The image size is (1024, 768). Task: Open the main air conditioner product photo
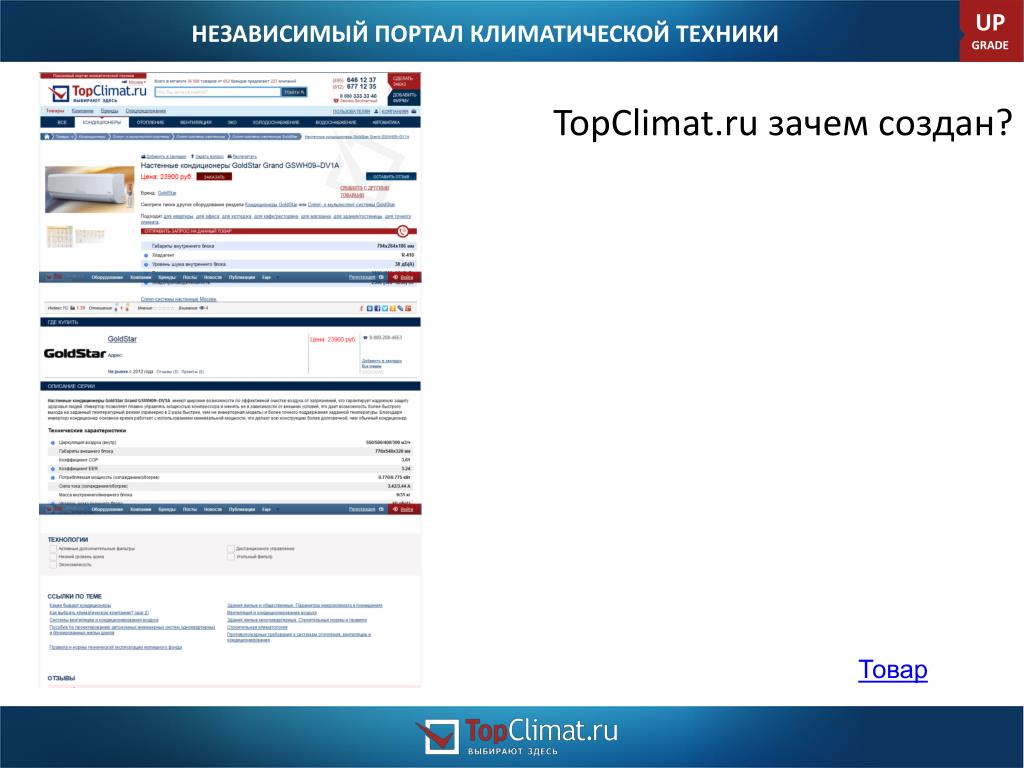tap(89, 189)
